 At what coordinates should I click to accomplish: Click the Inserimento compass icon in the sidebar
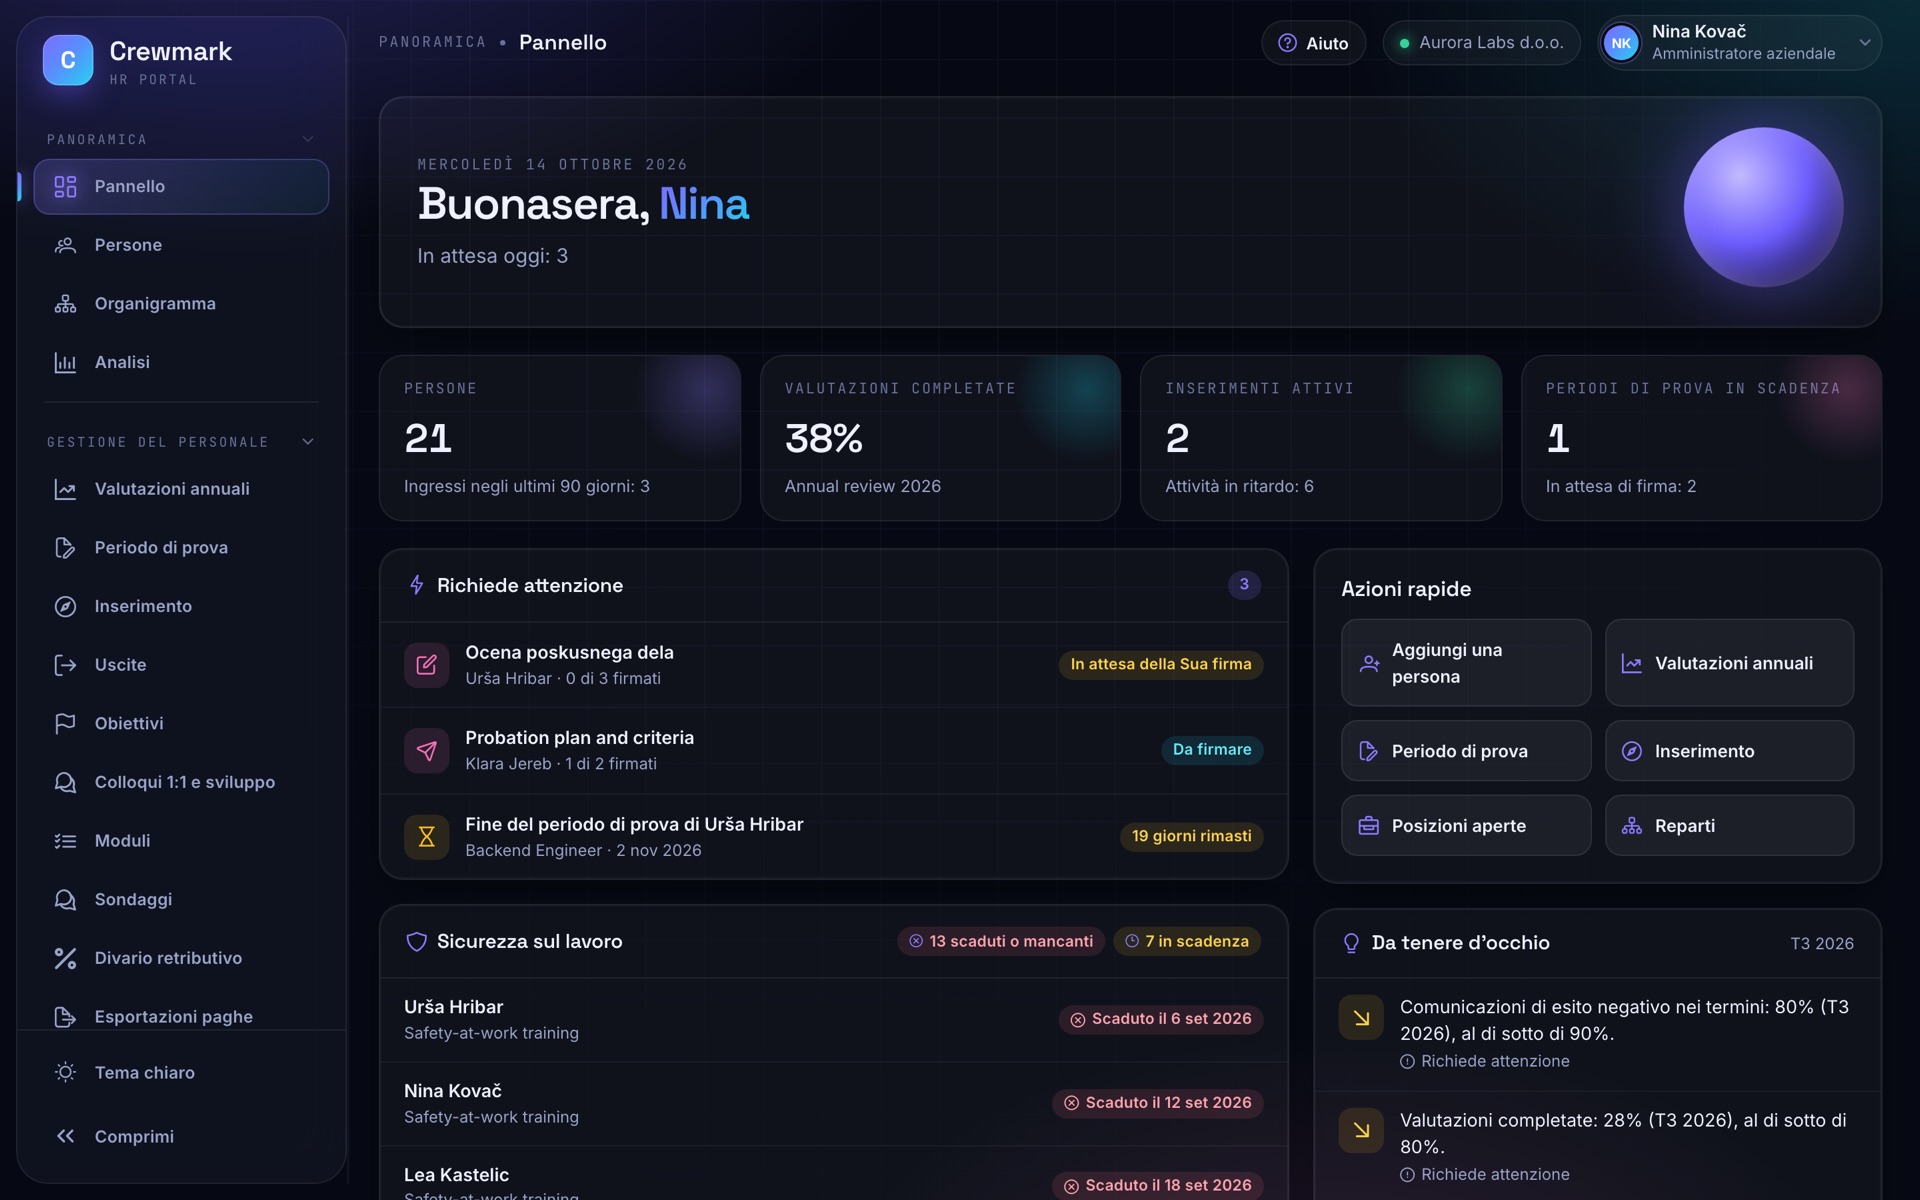[x=65, y=607]
